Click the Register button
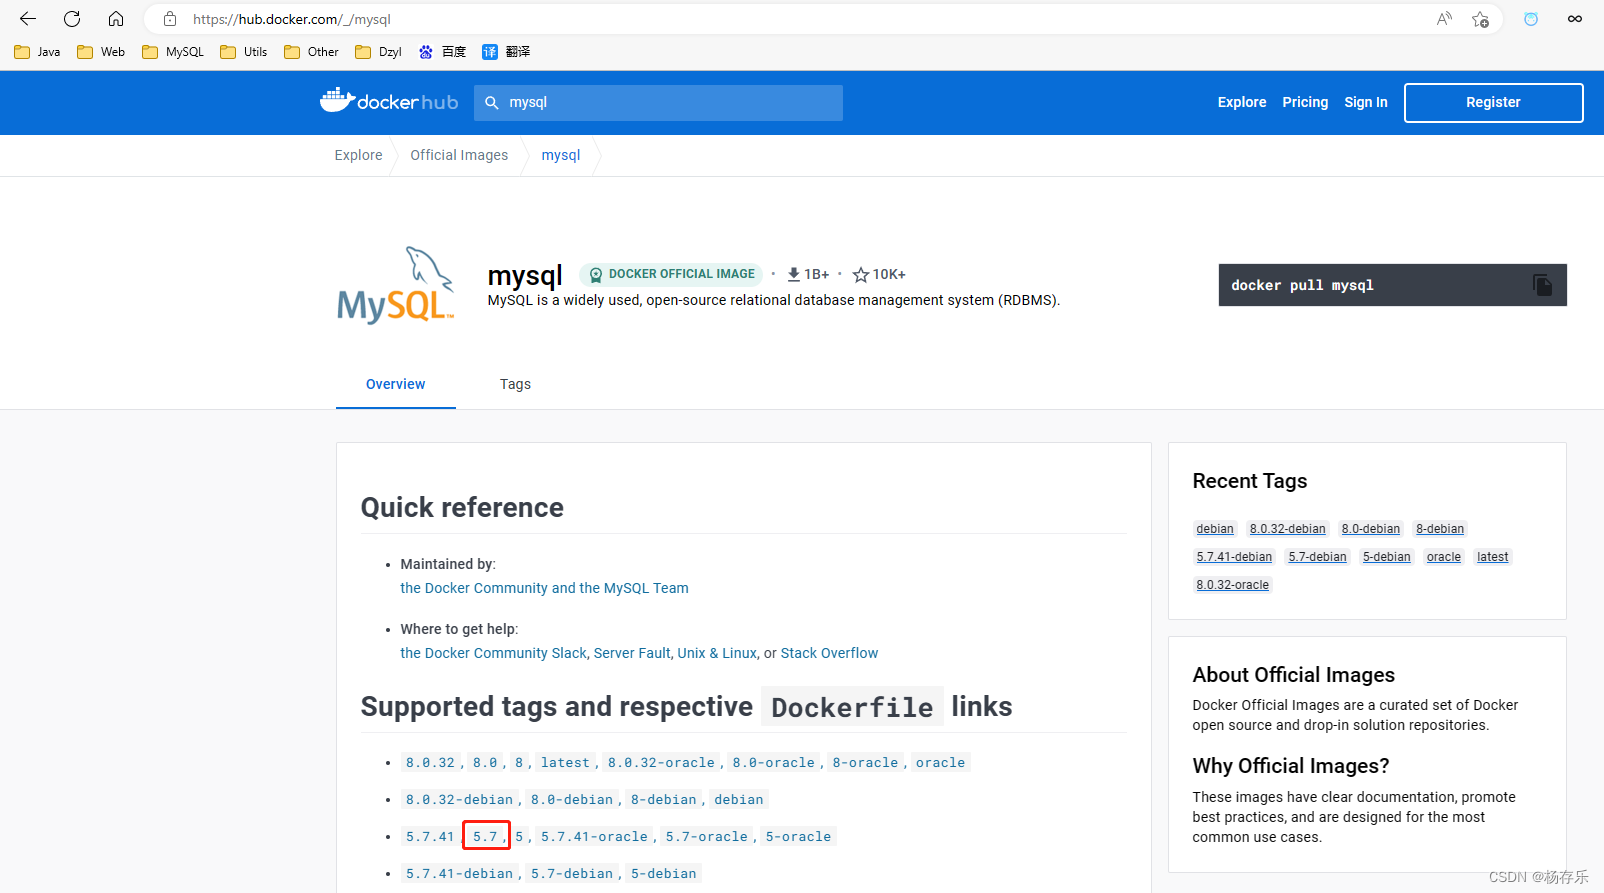Viewport: 1604px width, 893px height. click(1493, 102)
